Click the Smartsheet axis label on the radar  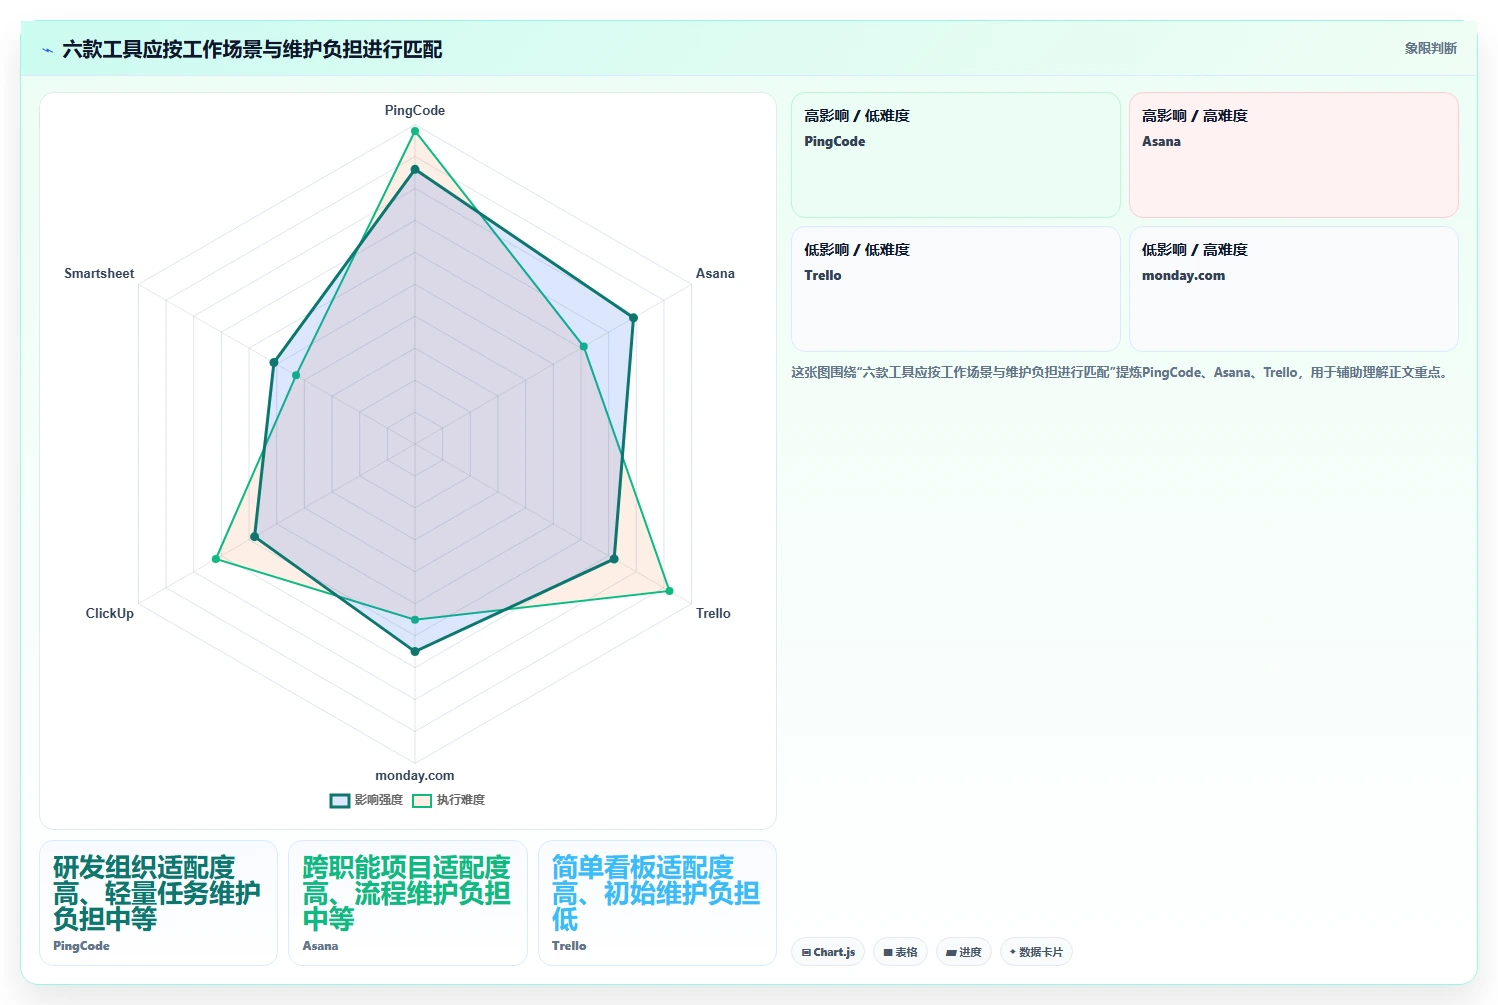[99, 274]
